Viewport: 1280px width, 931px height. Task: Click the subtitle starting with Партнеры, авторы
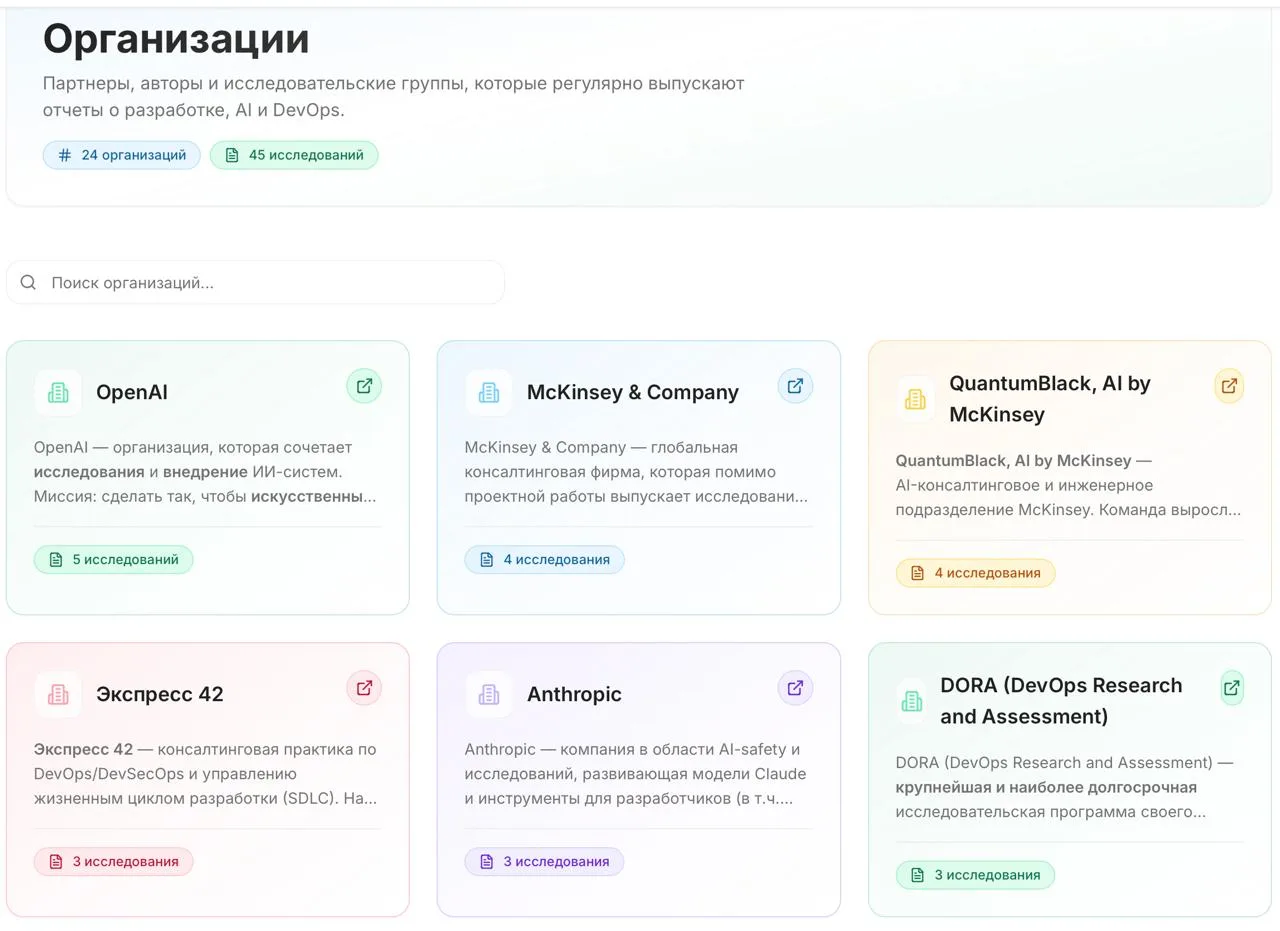(394, 97)
